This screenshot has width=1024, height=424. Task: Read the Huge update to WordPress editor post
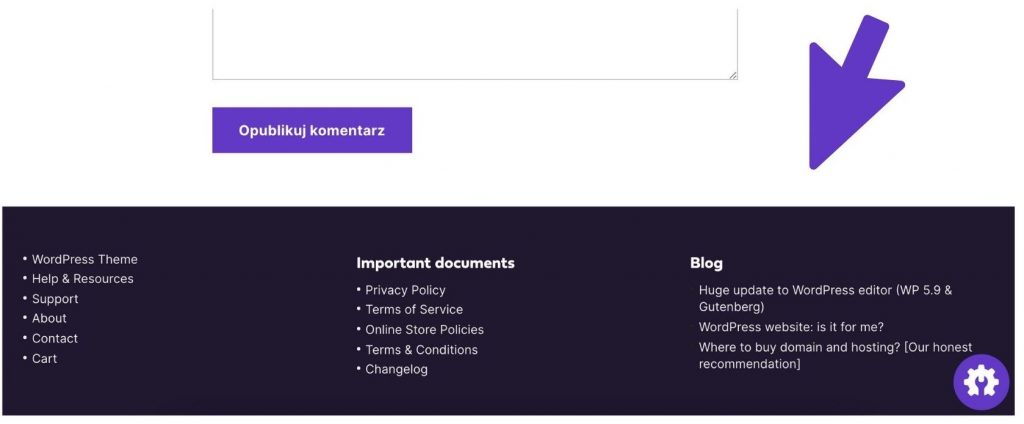point(825,298)
